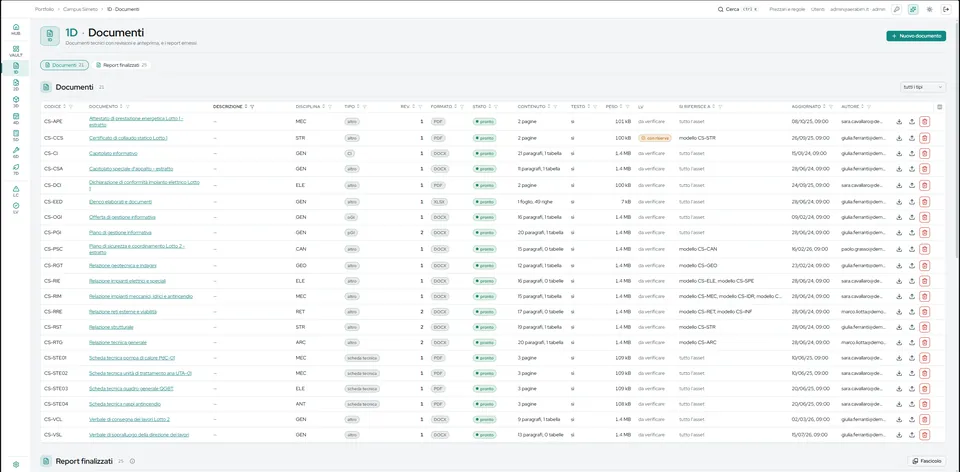This screenshot has width=960, height=472.
Task: Switch to Report finalizzati tab
Action: point(121,65)
